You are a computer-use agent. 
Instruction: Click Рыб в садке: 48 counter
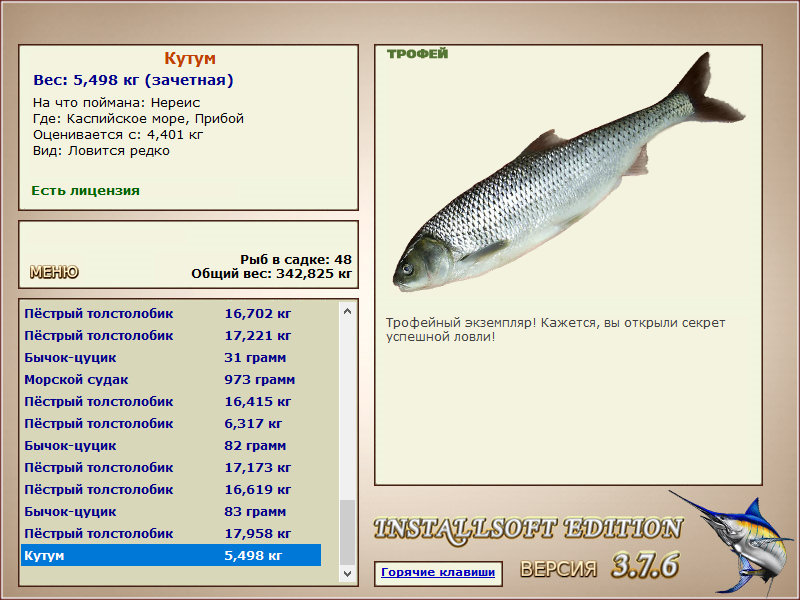(296, 259)
